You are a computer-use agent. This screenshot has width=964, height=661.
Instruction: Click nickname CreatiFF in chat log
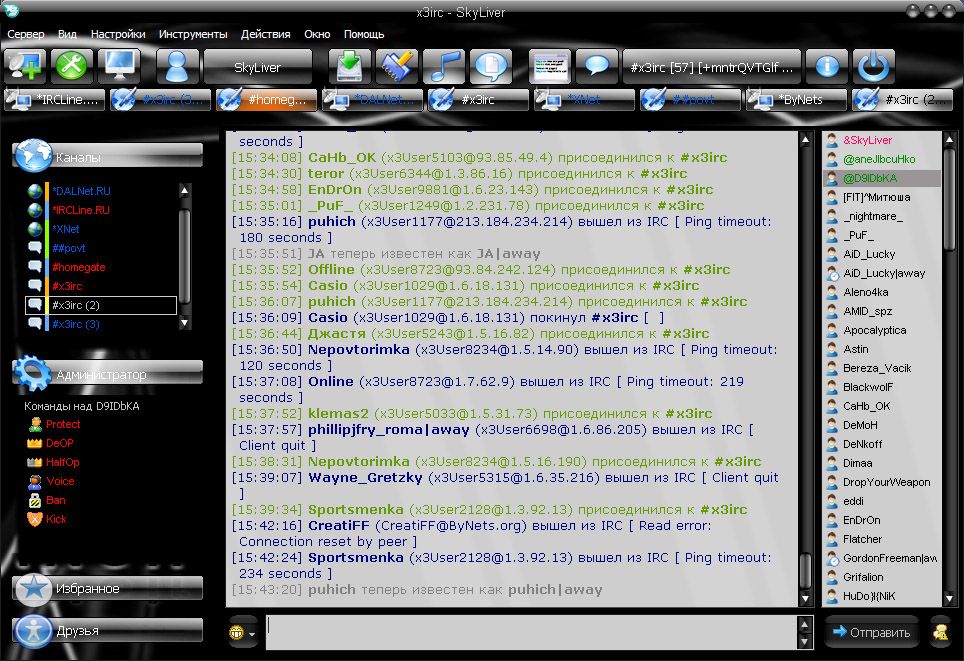coord(339,526)
